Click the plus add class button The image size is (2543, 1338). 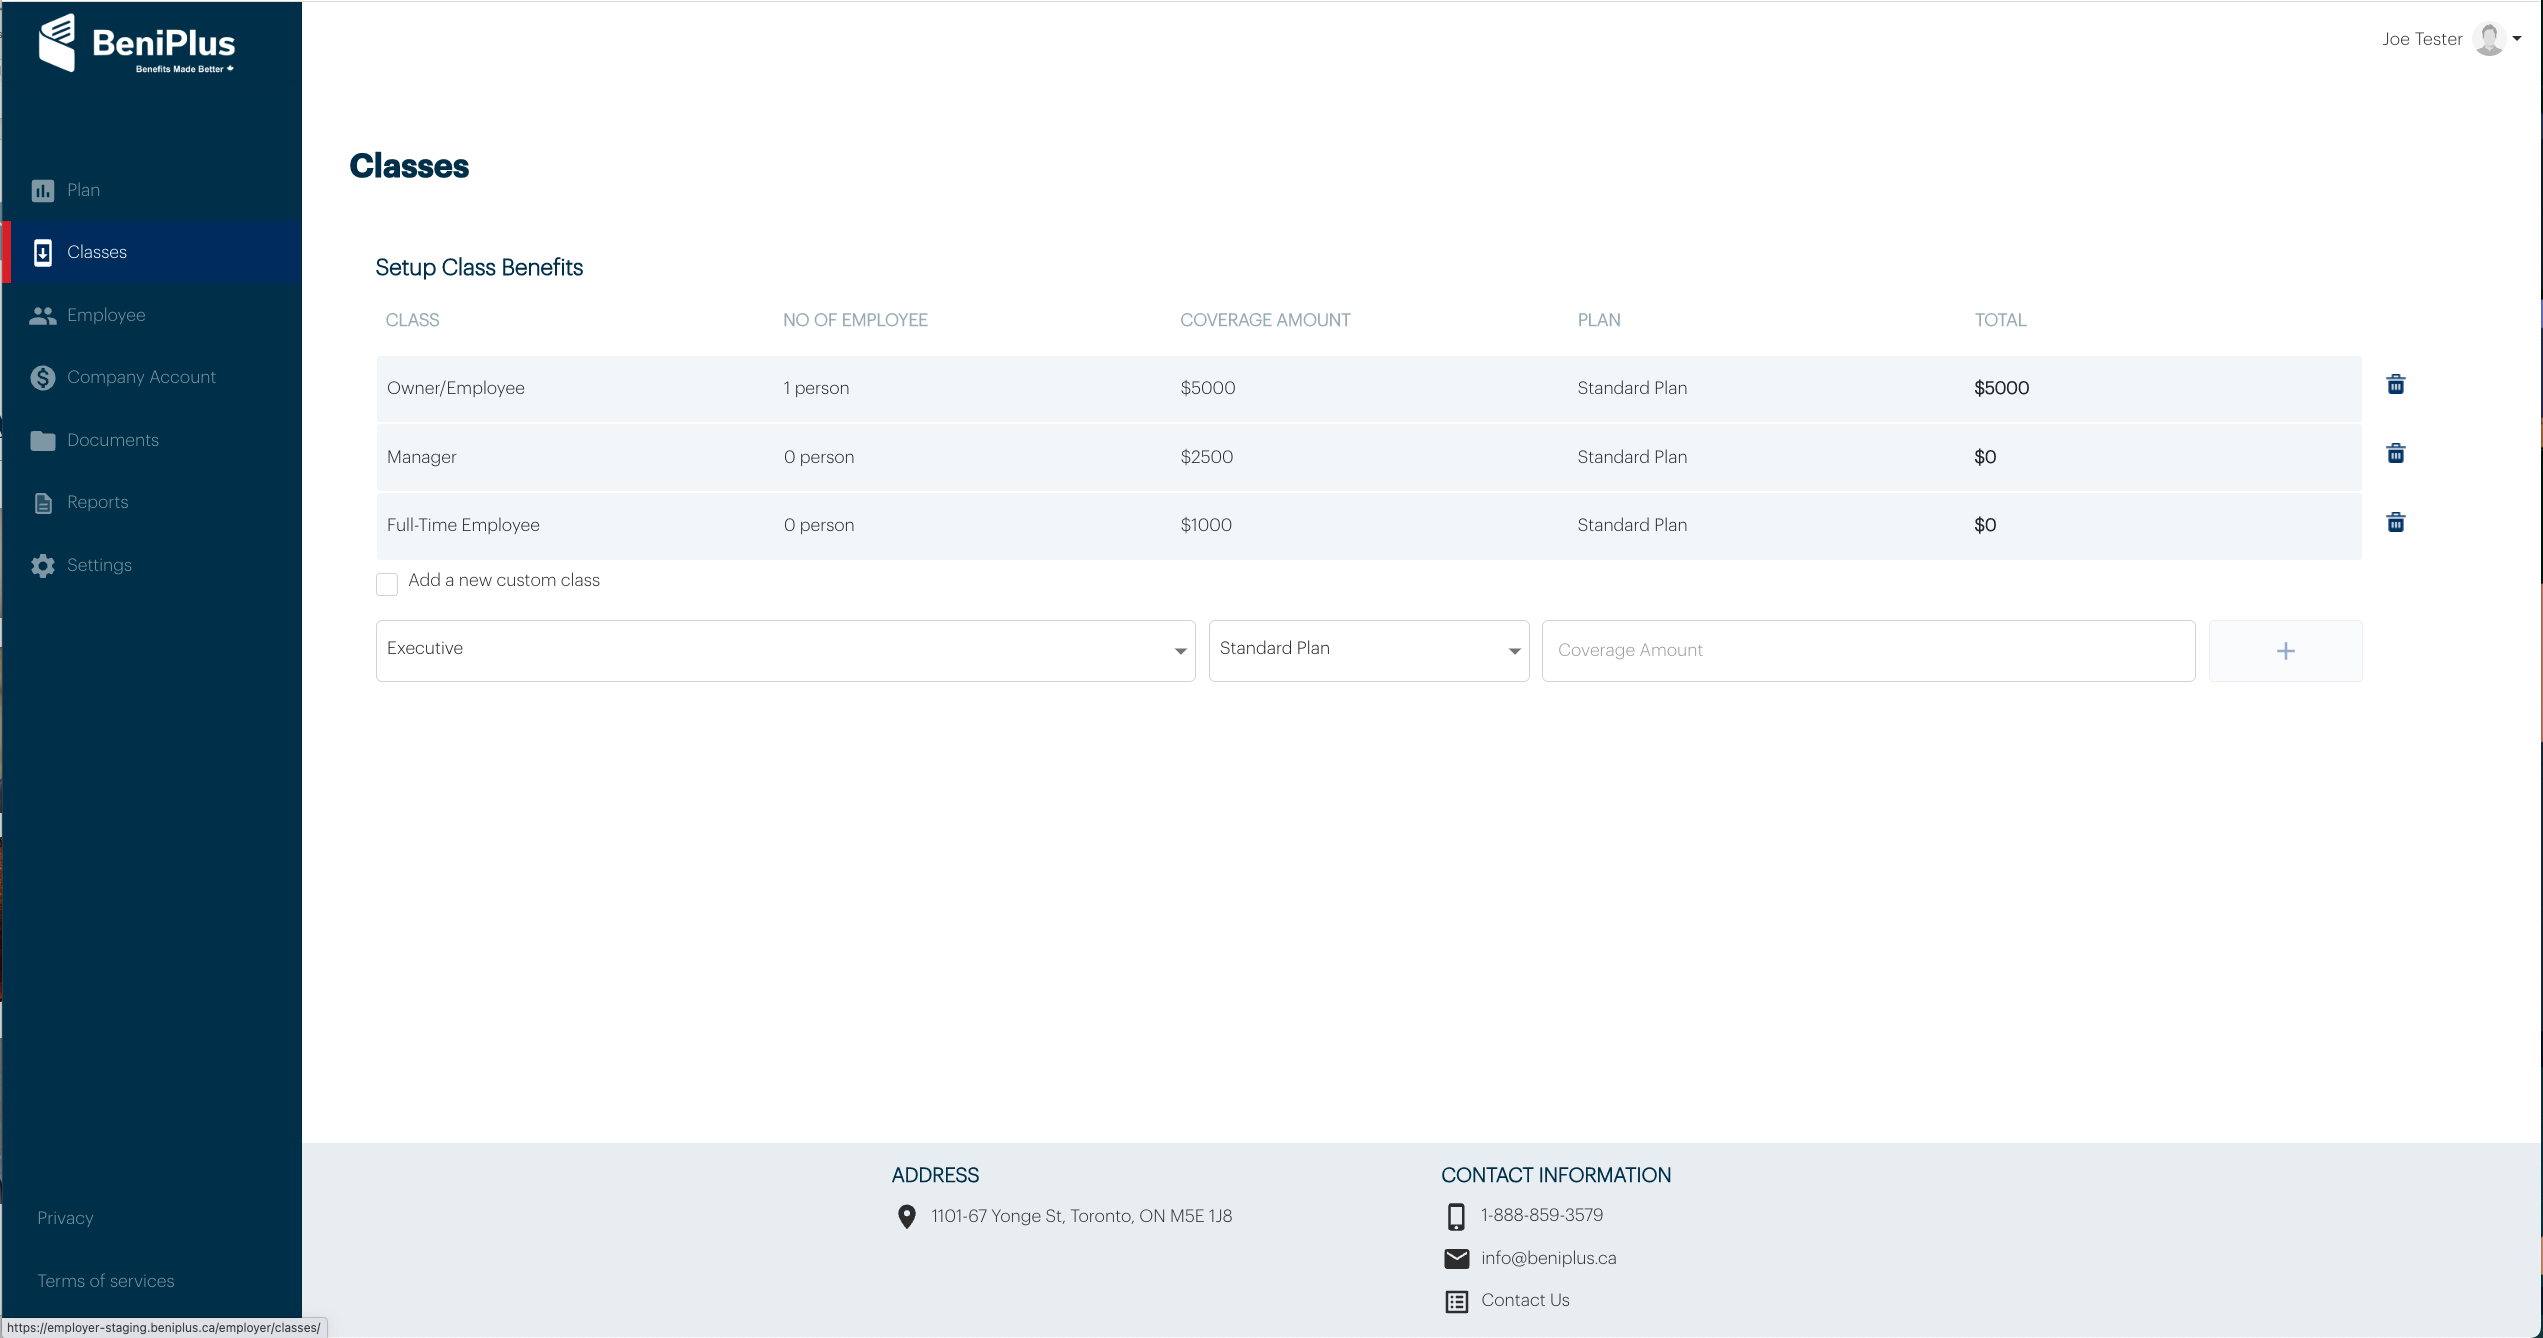(x=2285, y=651)
